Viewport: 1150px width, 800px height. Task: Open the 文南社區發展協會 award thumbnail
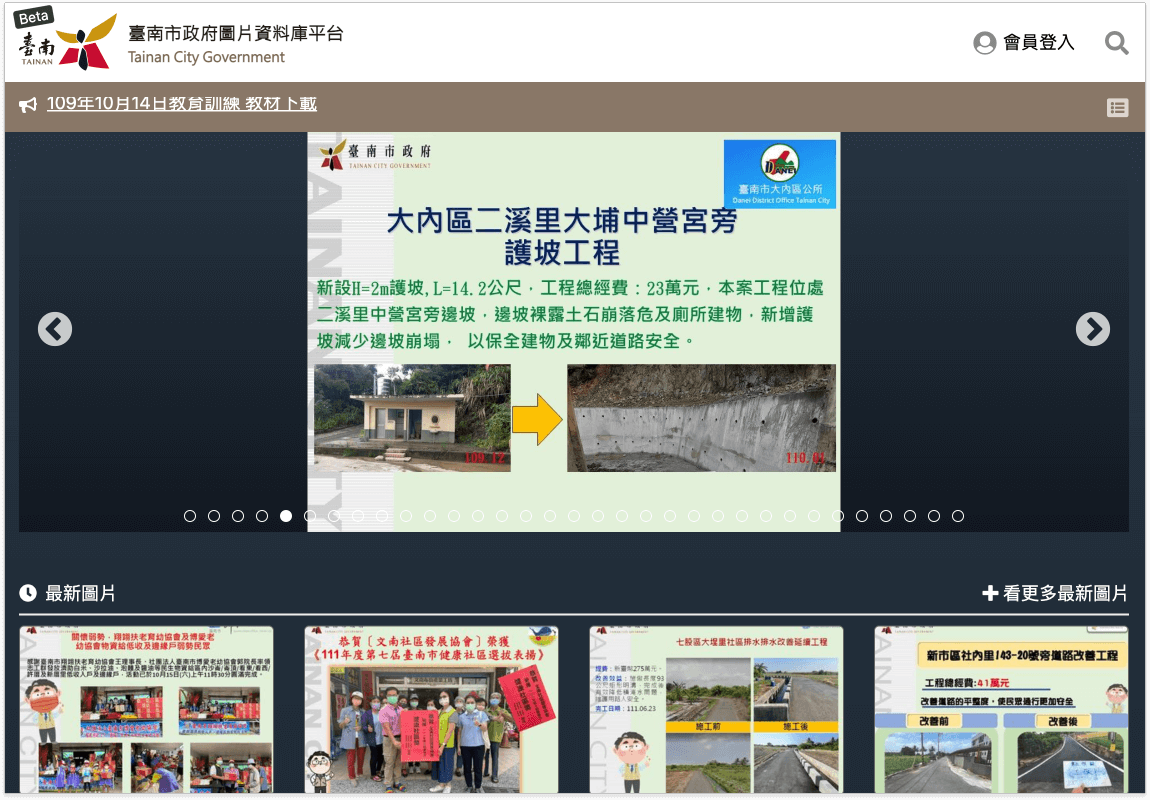click(431, 710)
